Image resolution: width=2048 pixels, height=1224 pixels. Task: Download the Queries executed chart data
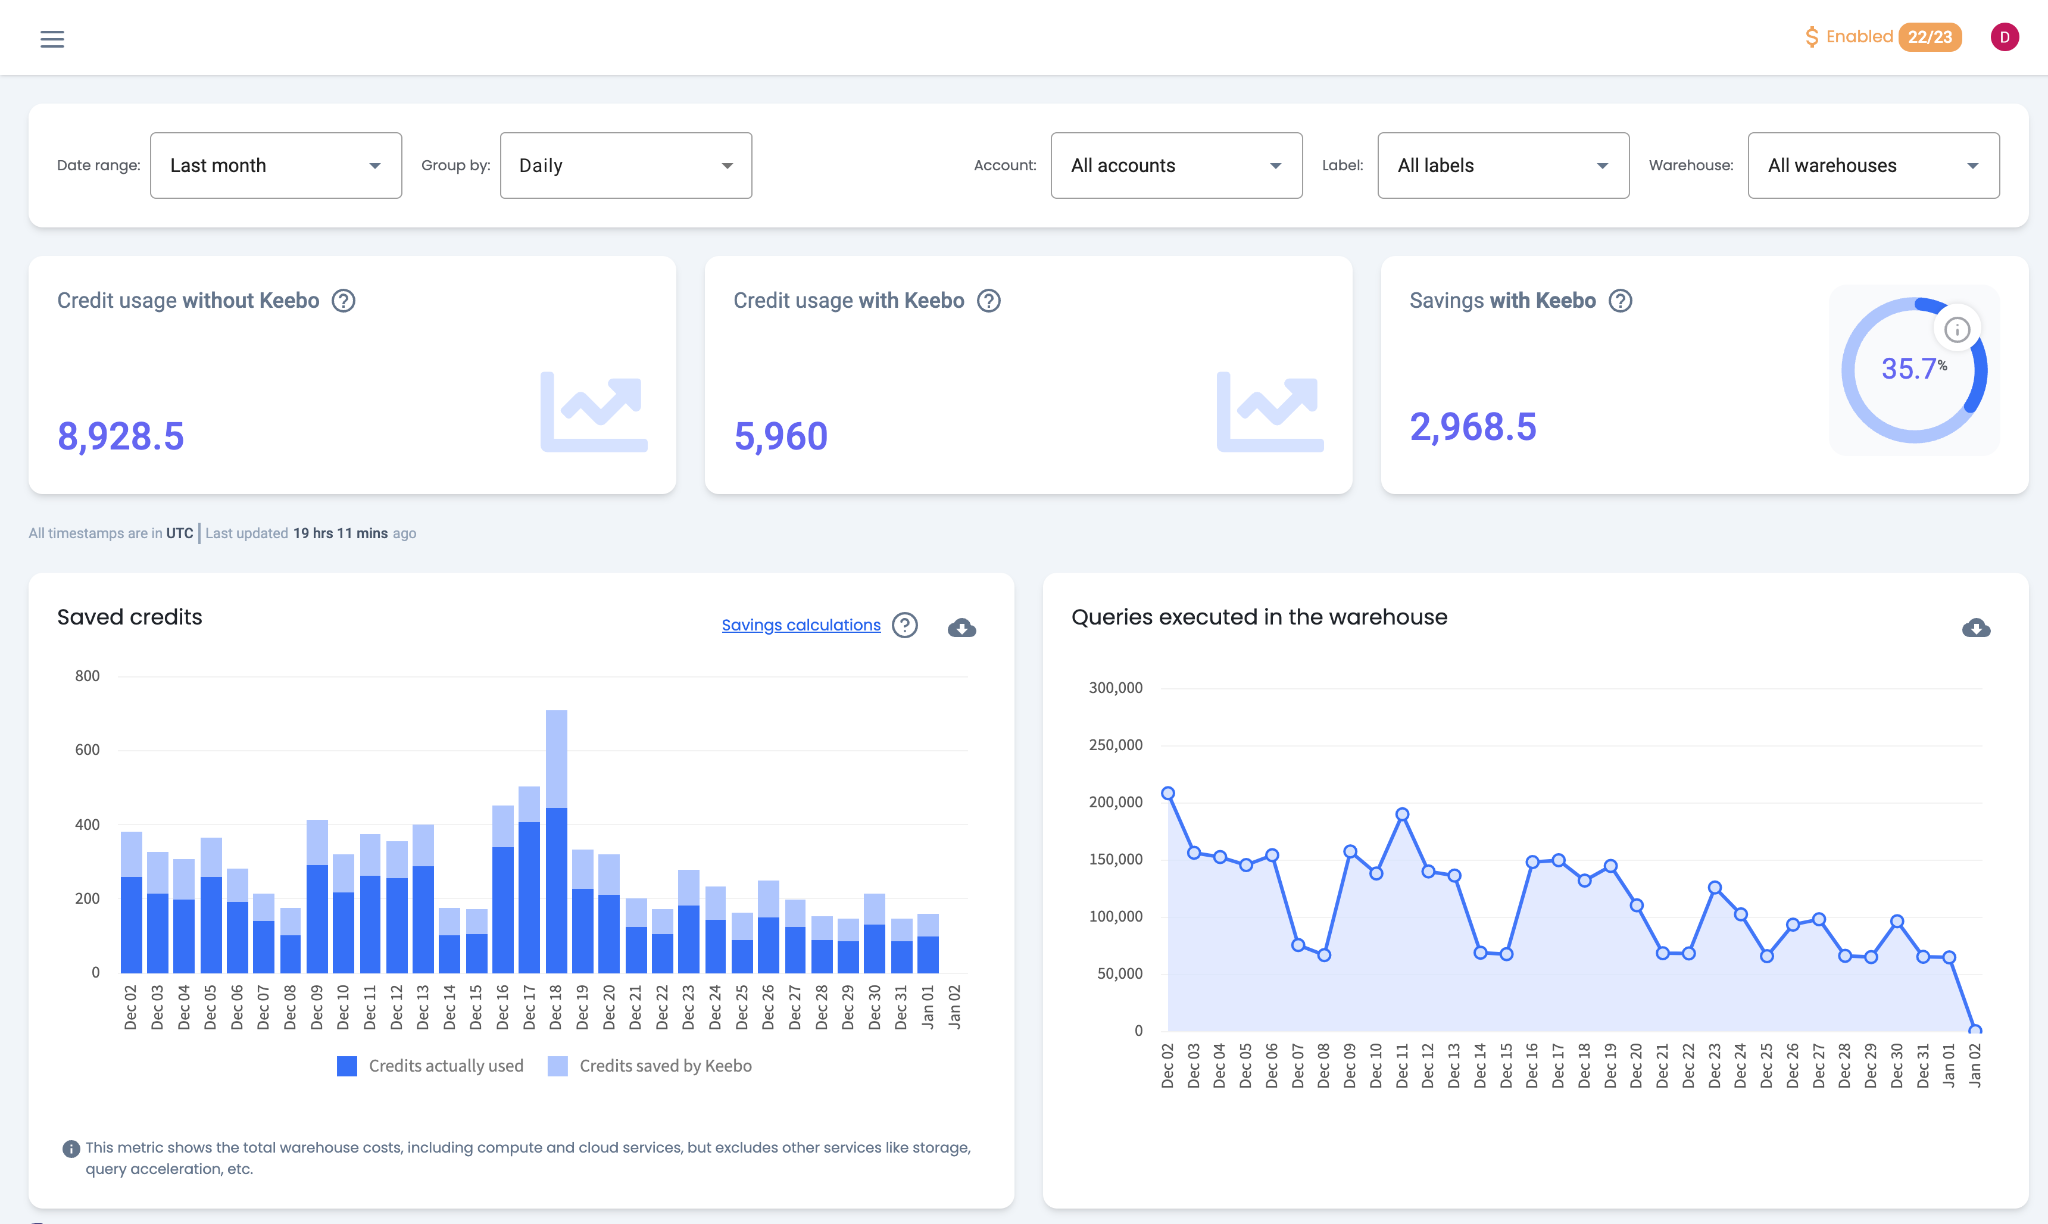pyautogui.click(x=1975, y=627)
